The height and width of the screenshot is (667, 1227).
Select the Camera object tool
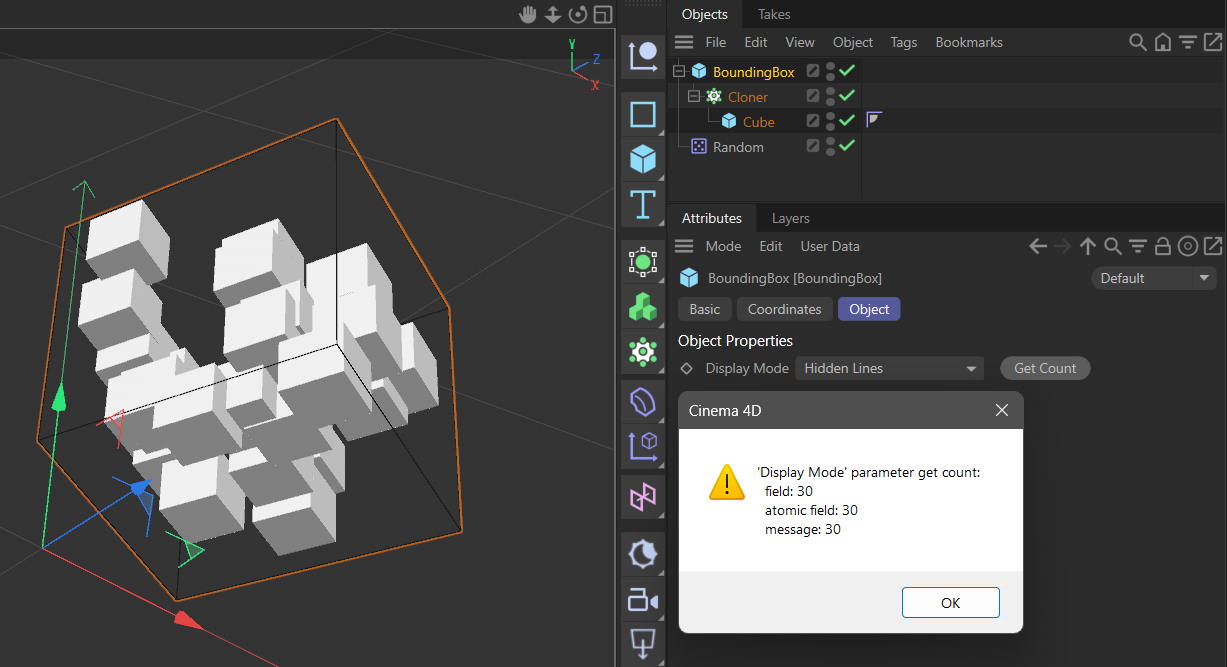pyautogui.click(x=642, y=600)
